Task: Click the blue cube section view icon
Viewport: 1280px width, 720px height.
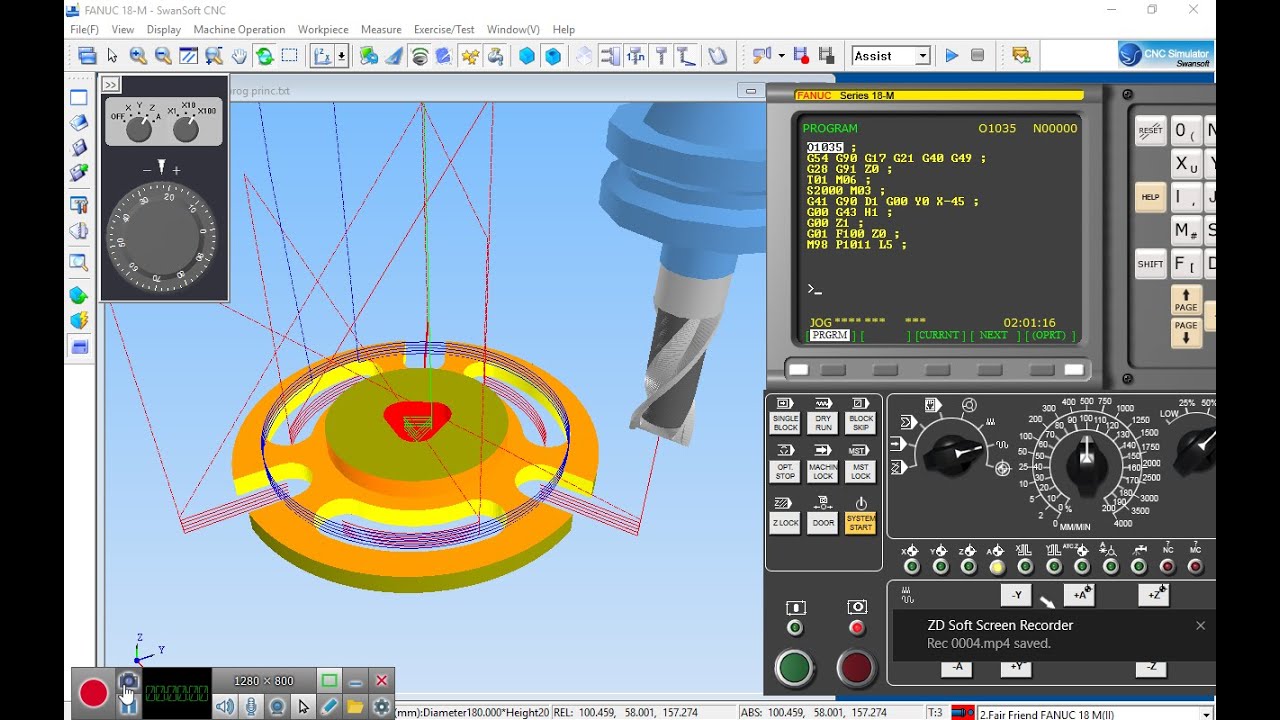Action: tap(552, 56)
